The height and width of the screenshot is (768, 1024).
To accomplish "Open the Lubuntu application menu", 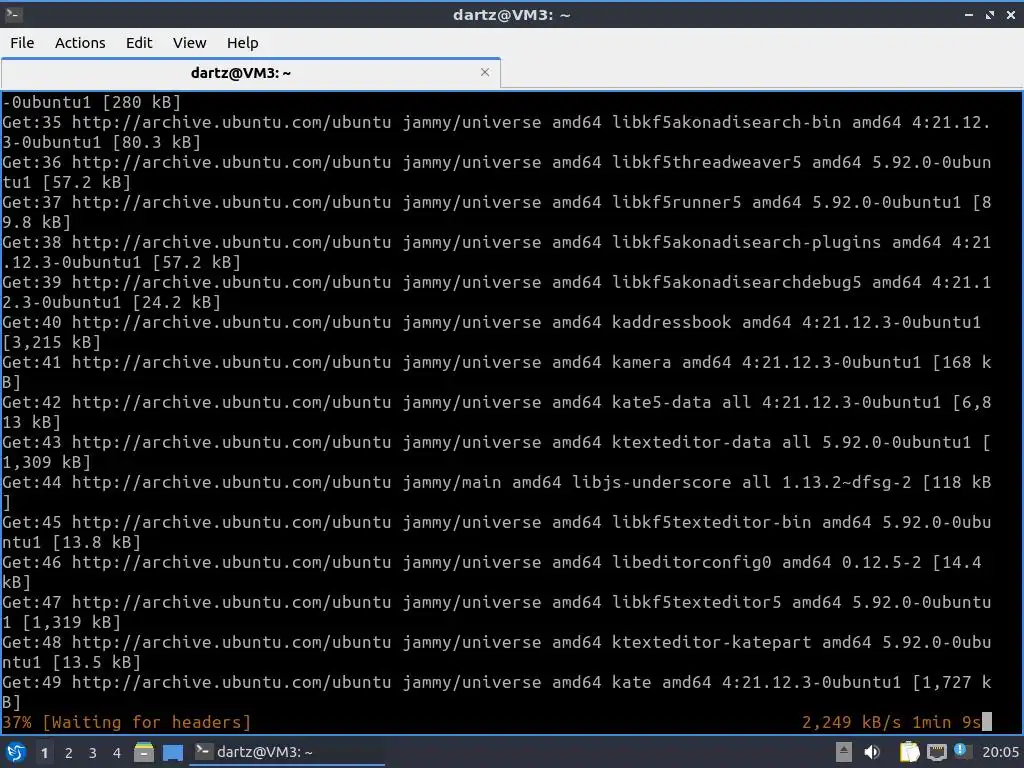I will (x=16, y=752).
